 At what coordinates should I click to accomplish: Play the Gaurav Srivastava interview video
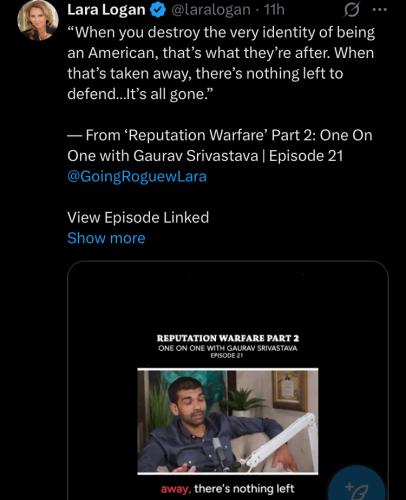228,421
